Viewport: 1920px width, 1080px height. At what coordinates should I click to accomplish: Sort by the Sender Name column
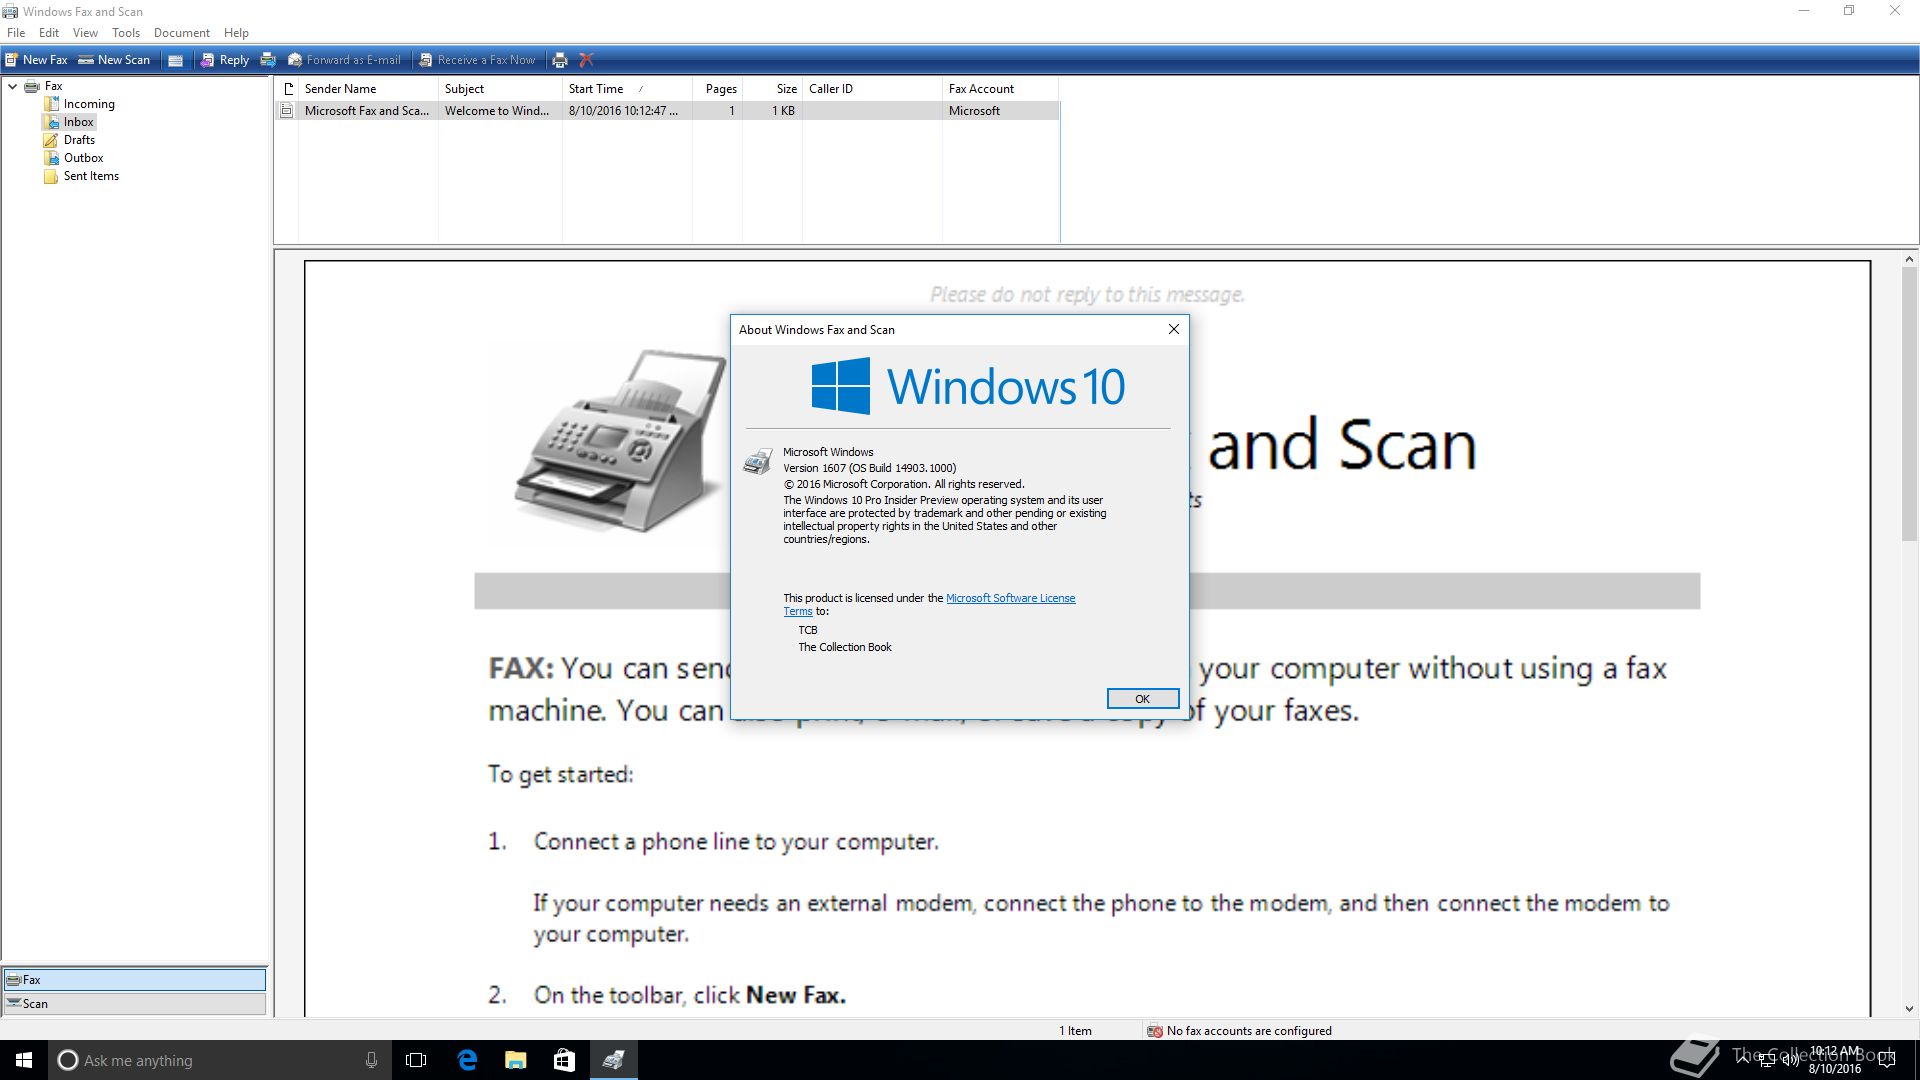point(368,89)
